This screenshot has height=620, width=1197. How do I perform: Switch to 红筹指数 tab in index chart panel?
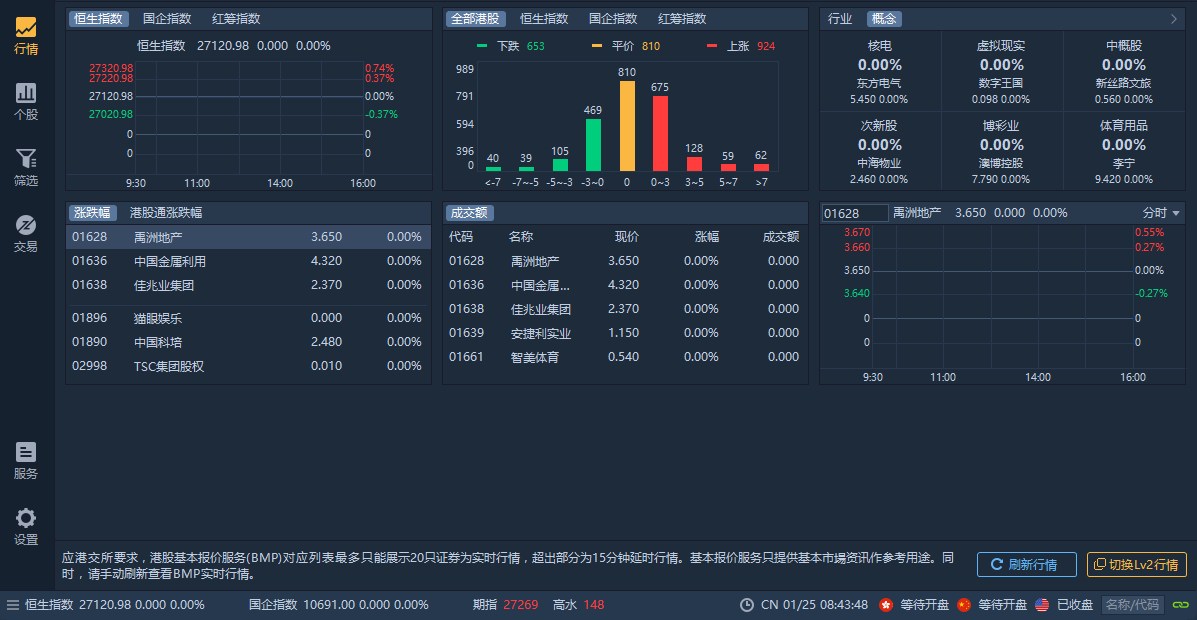[236, 19]
